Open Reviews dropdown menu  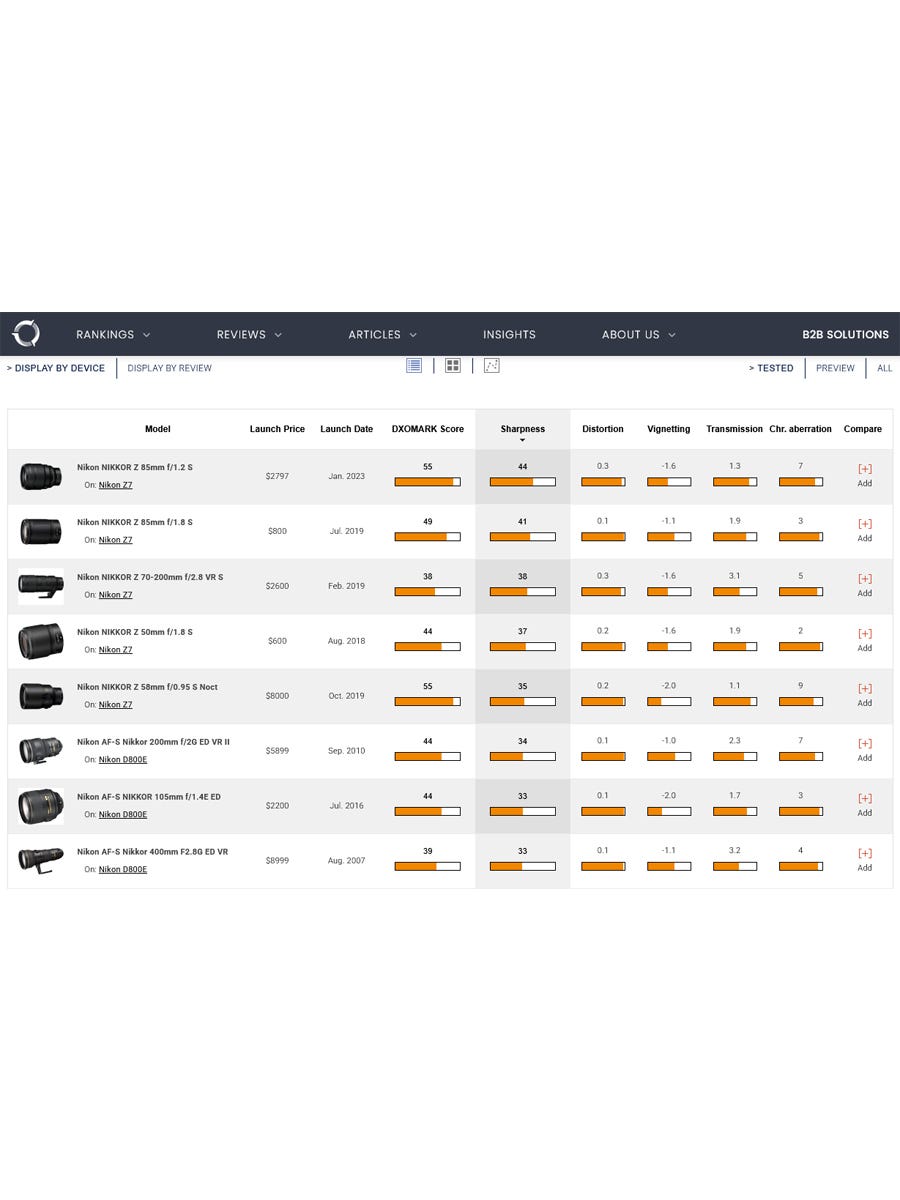tap(249, 335)
